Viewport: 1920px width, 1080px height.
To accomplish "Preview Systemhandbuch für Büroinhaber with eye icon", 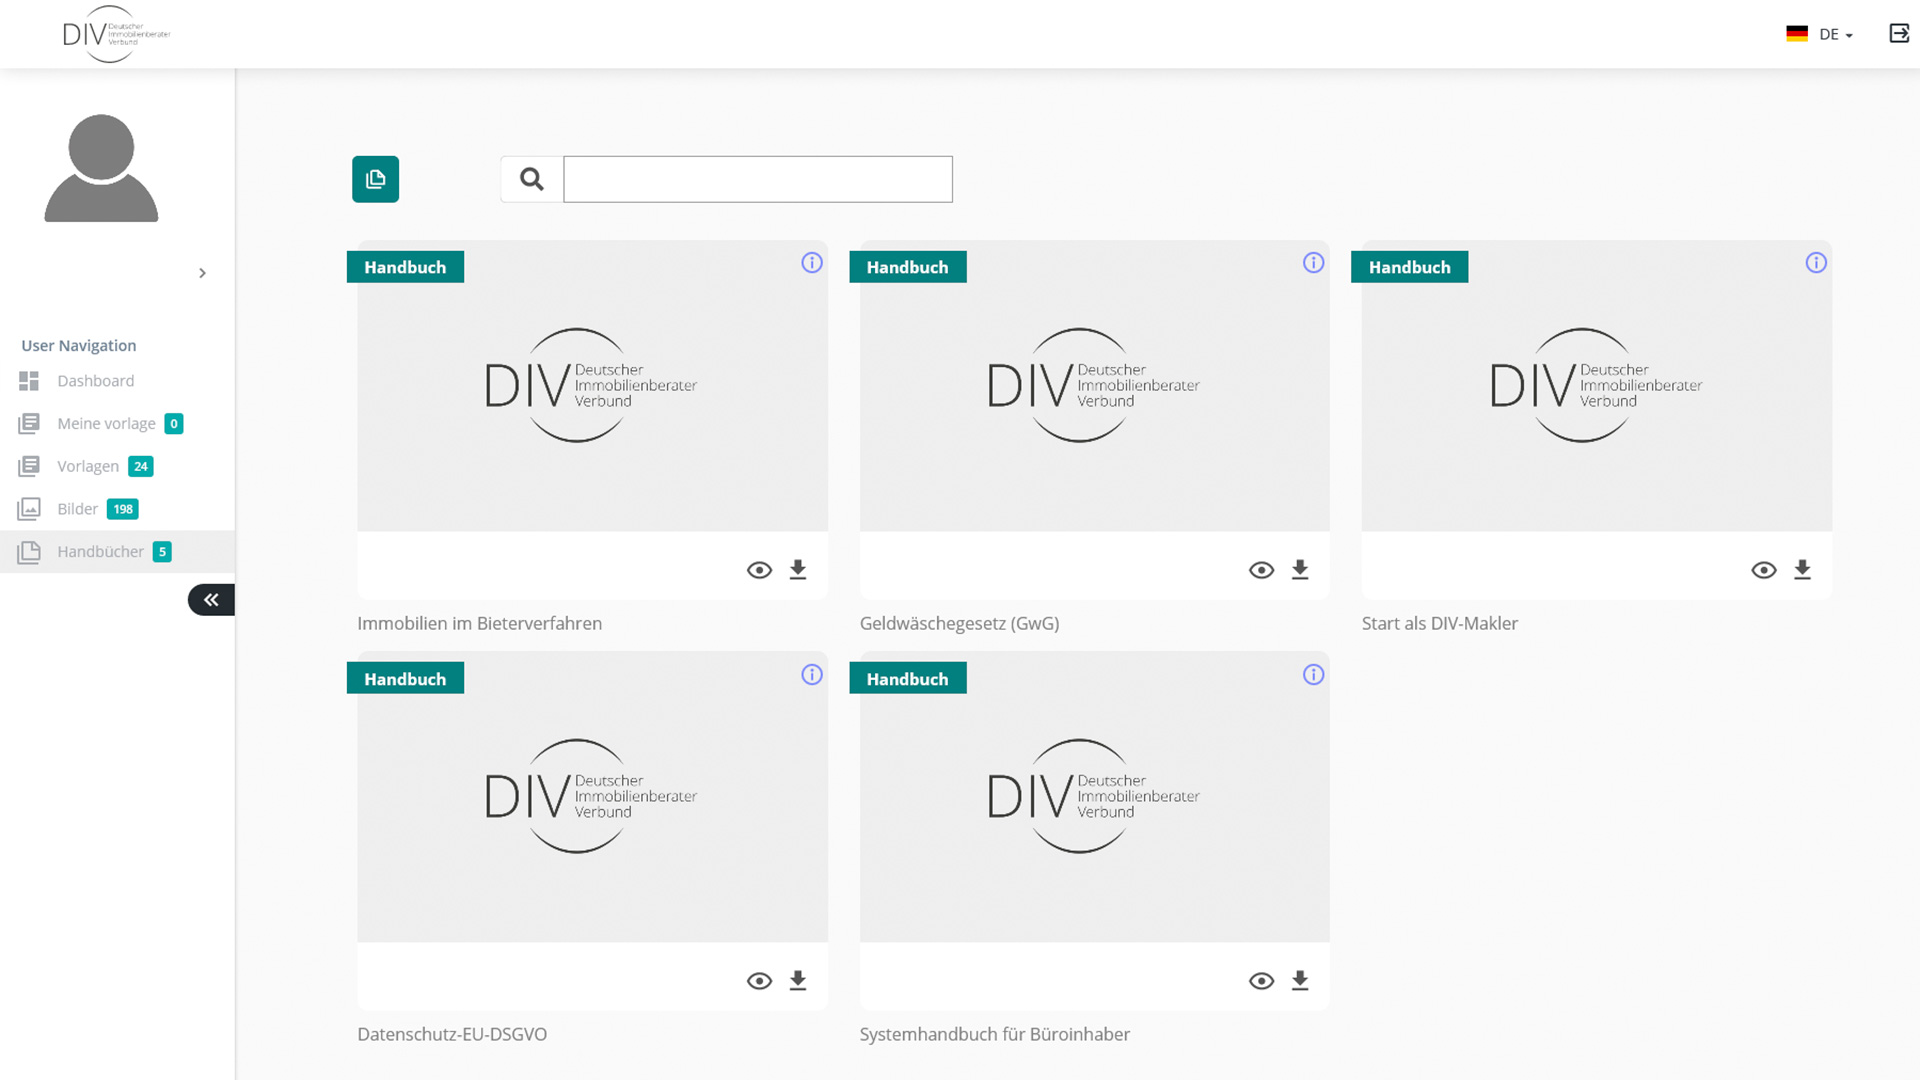I will pos(1261,981).
